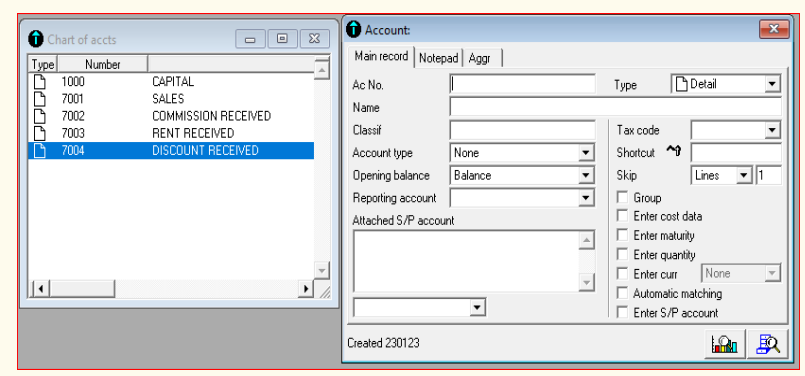805x376 pixels.
Task: Click the Account window logo icon
Action: tap(354, 29)
